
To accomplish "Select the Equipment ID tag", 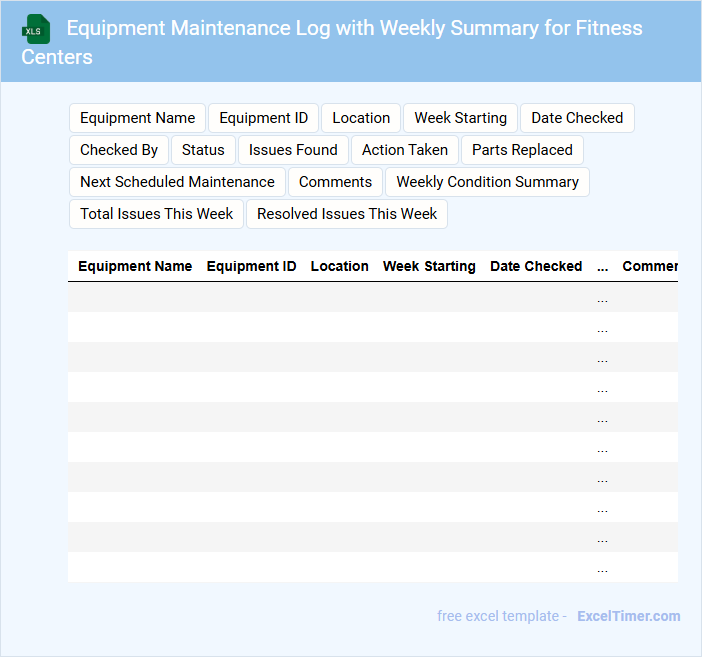I will coord(264,118).
